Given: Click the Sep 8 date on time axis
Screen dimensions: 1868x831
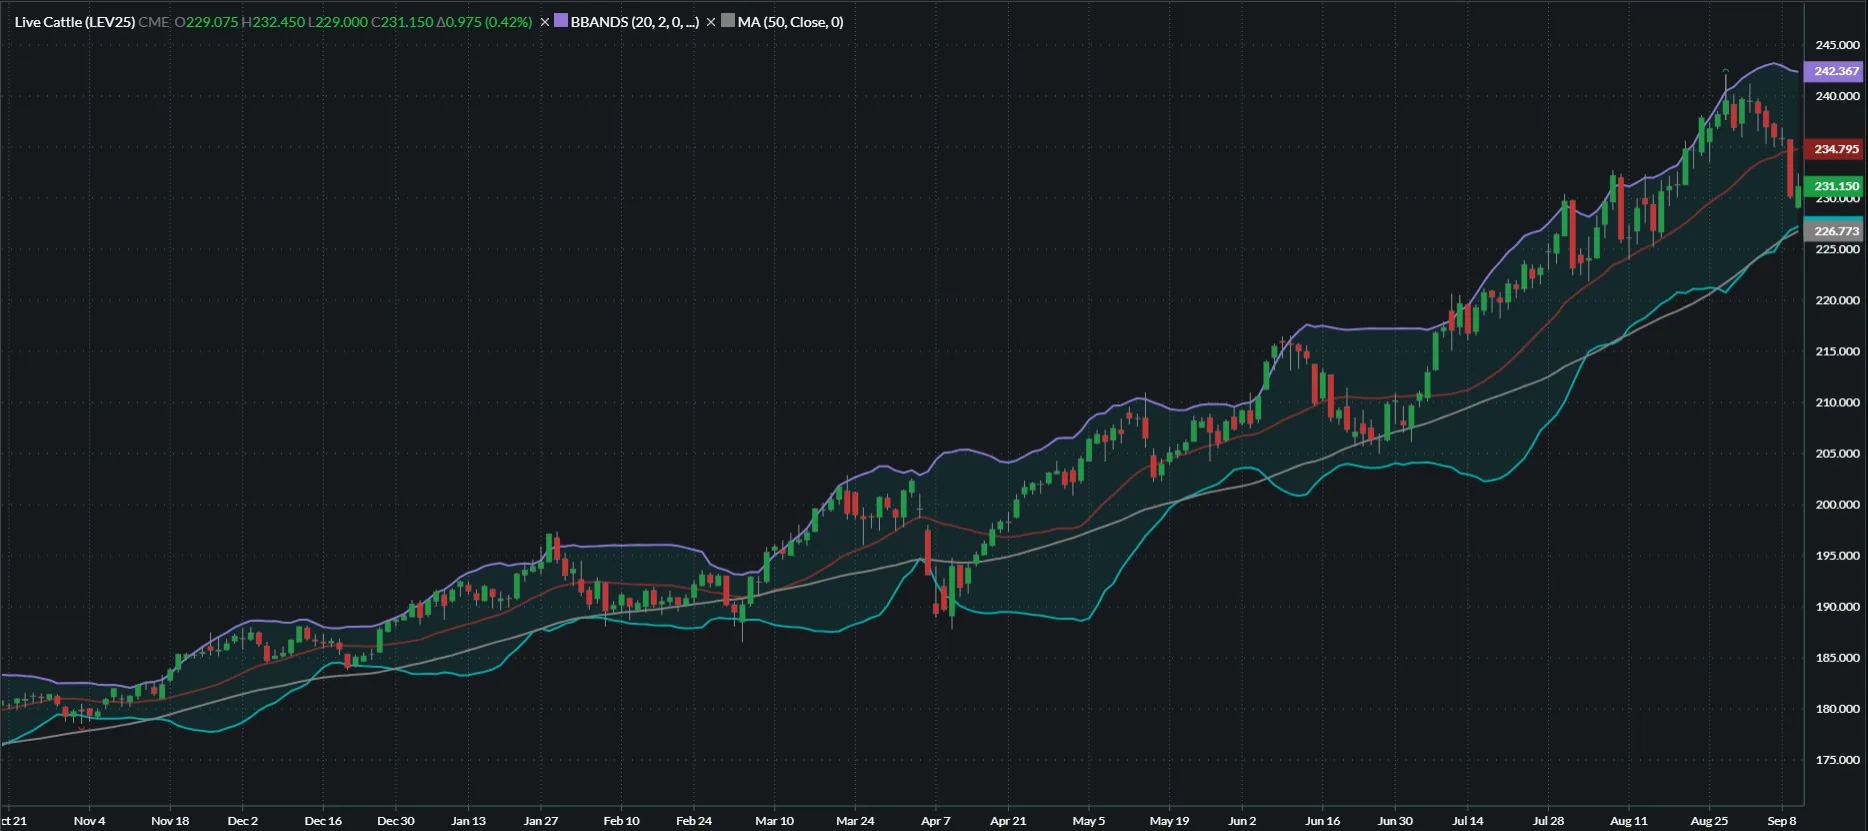Looking at the screenshot, I should [1782, 821].
